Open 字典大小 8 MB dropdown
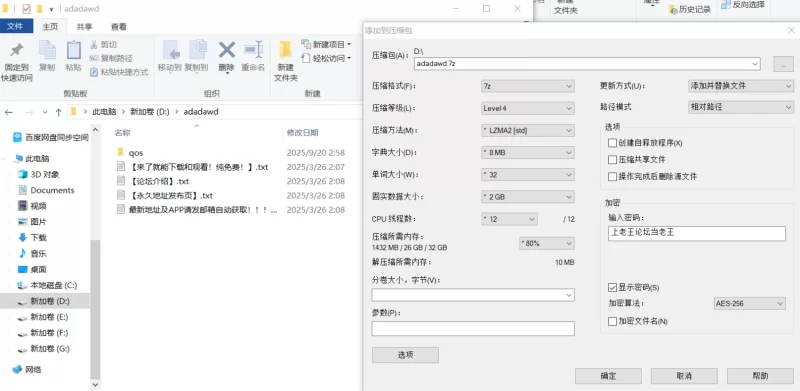 [x=528, y=153]
